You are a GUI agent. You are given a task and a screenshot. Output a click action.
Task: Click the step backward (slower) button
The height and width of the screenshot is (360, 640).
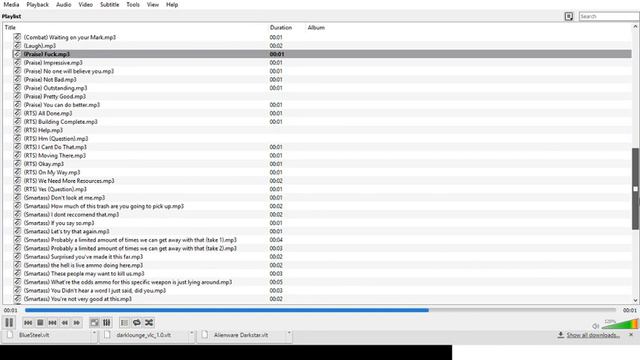(64, 323)
